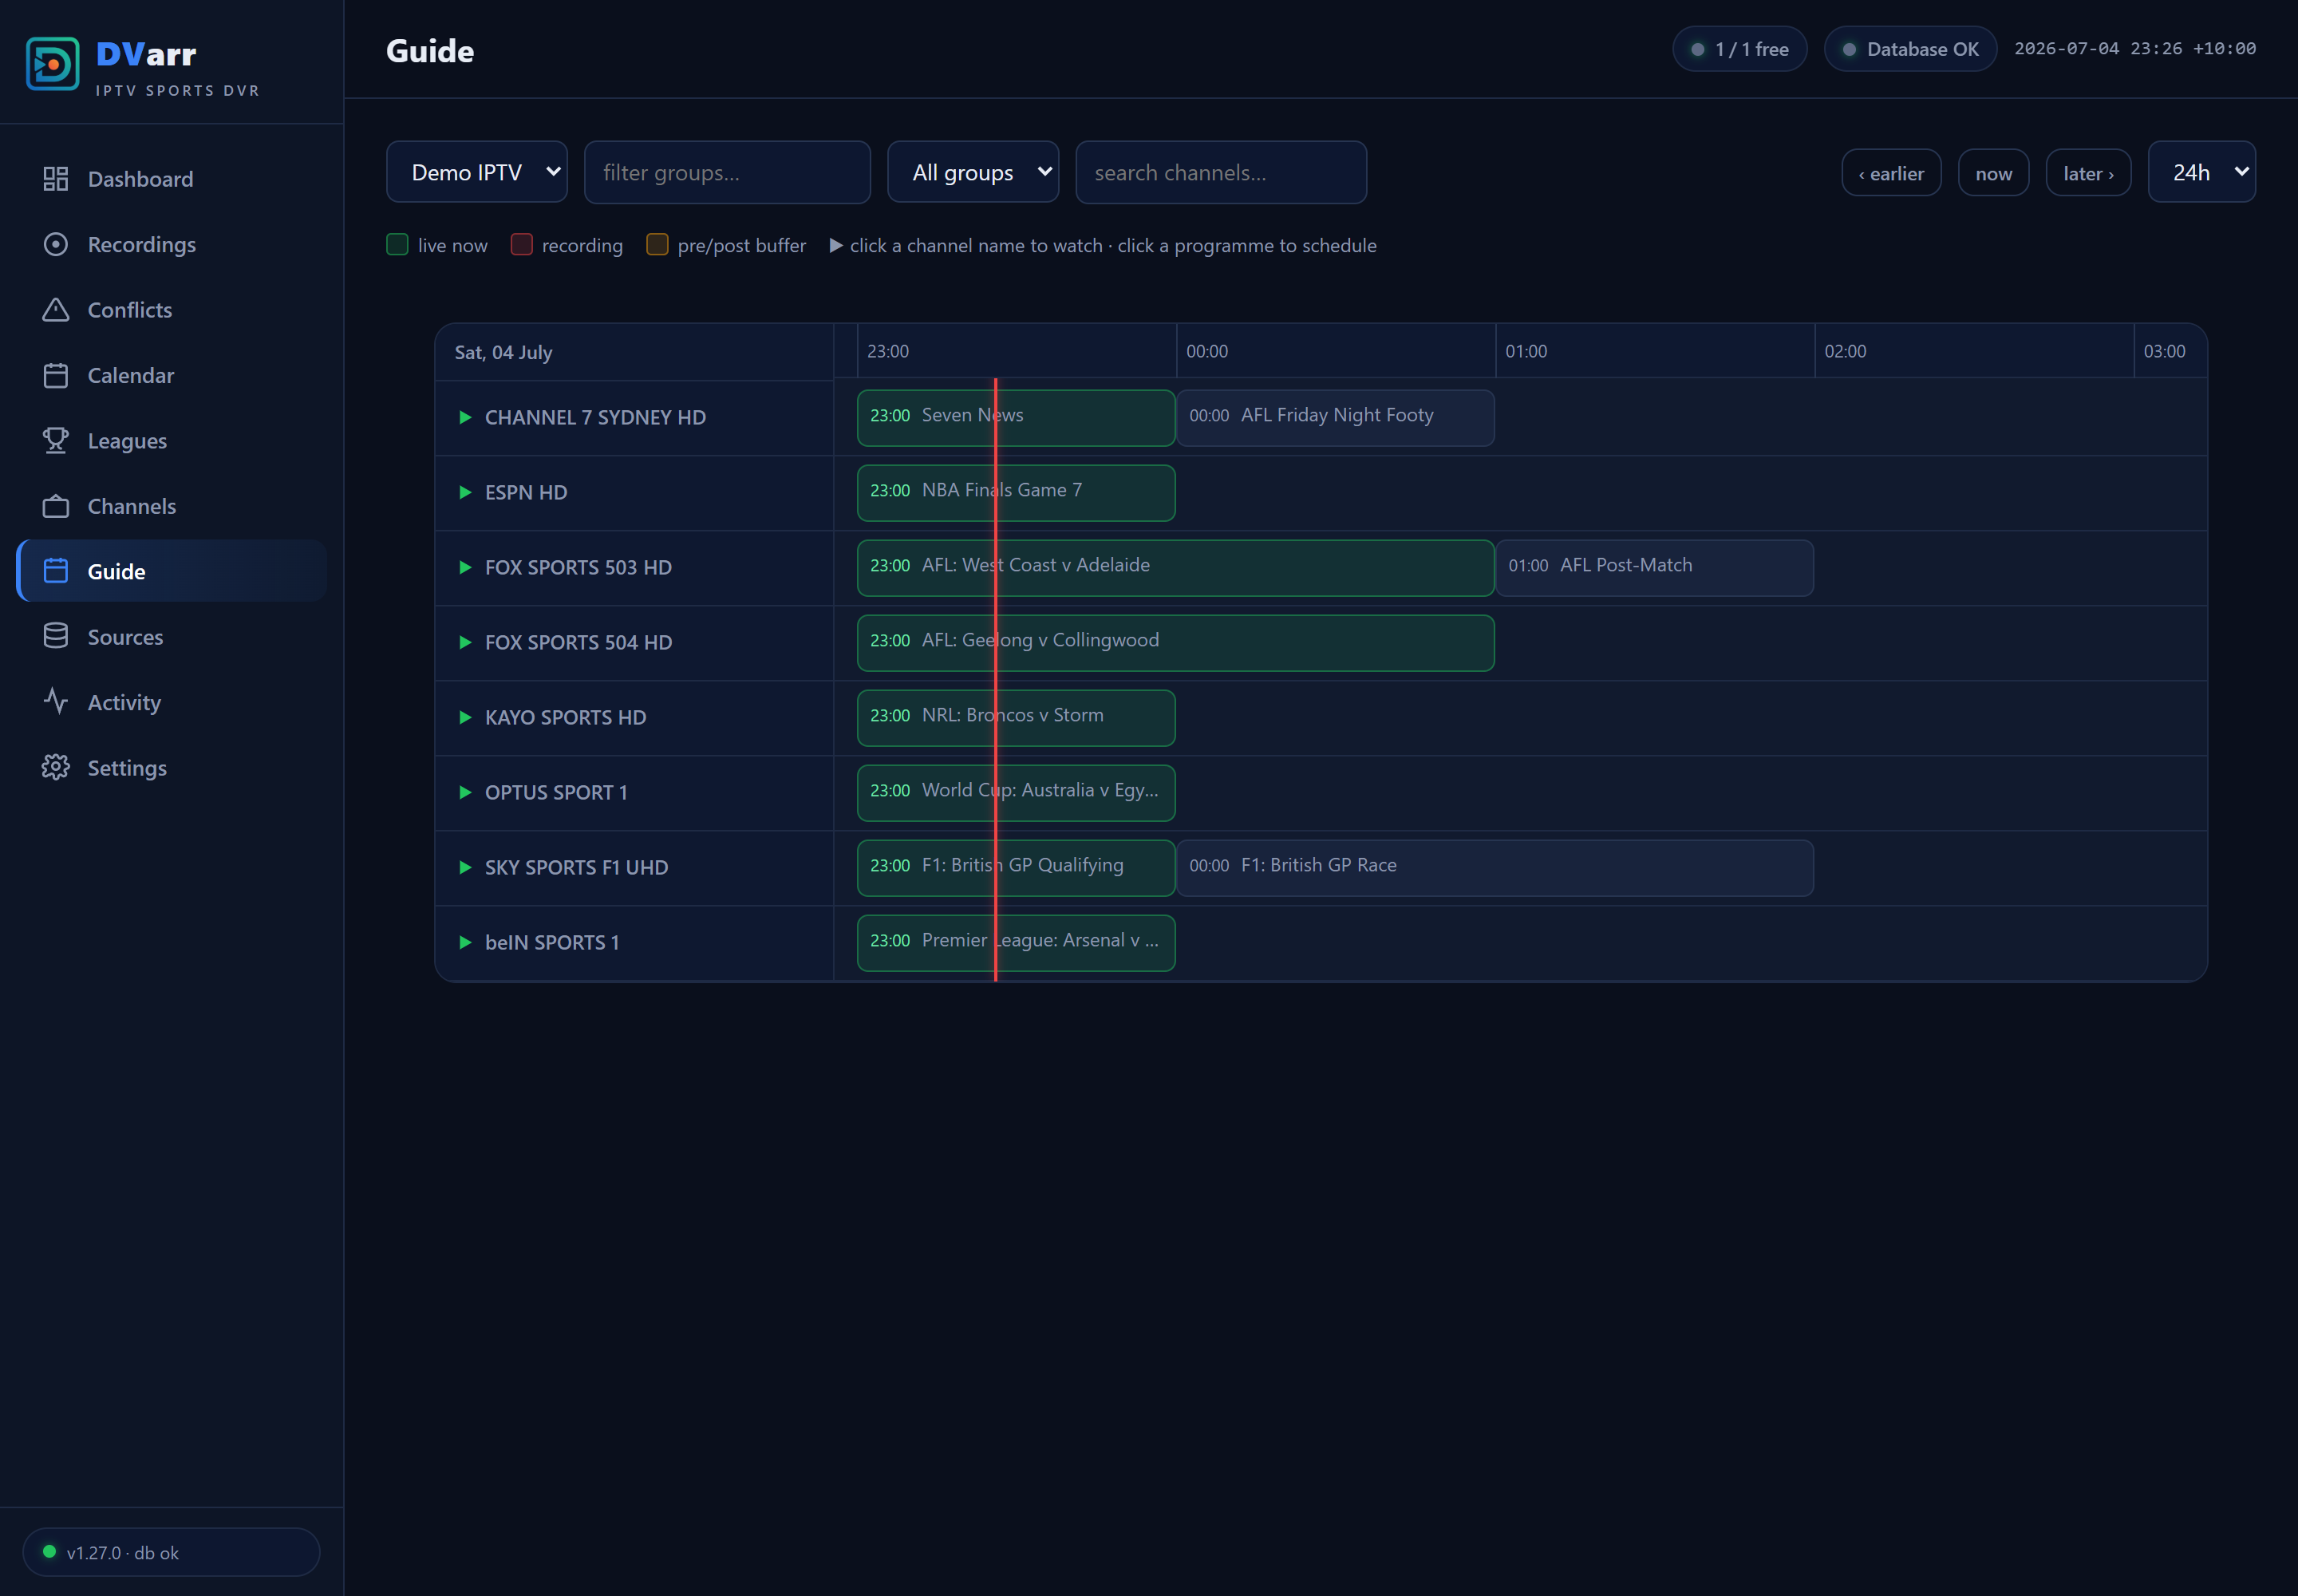Navigate to Sources
This screenshot has height=1596, width=2298.
coord(172,637)
